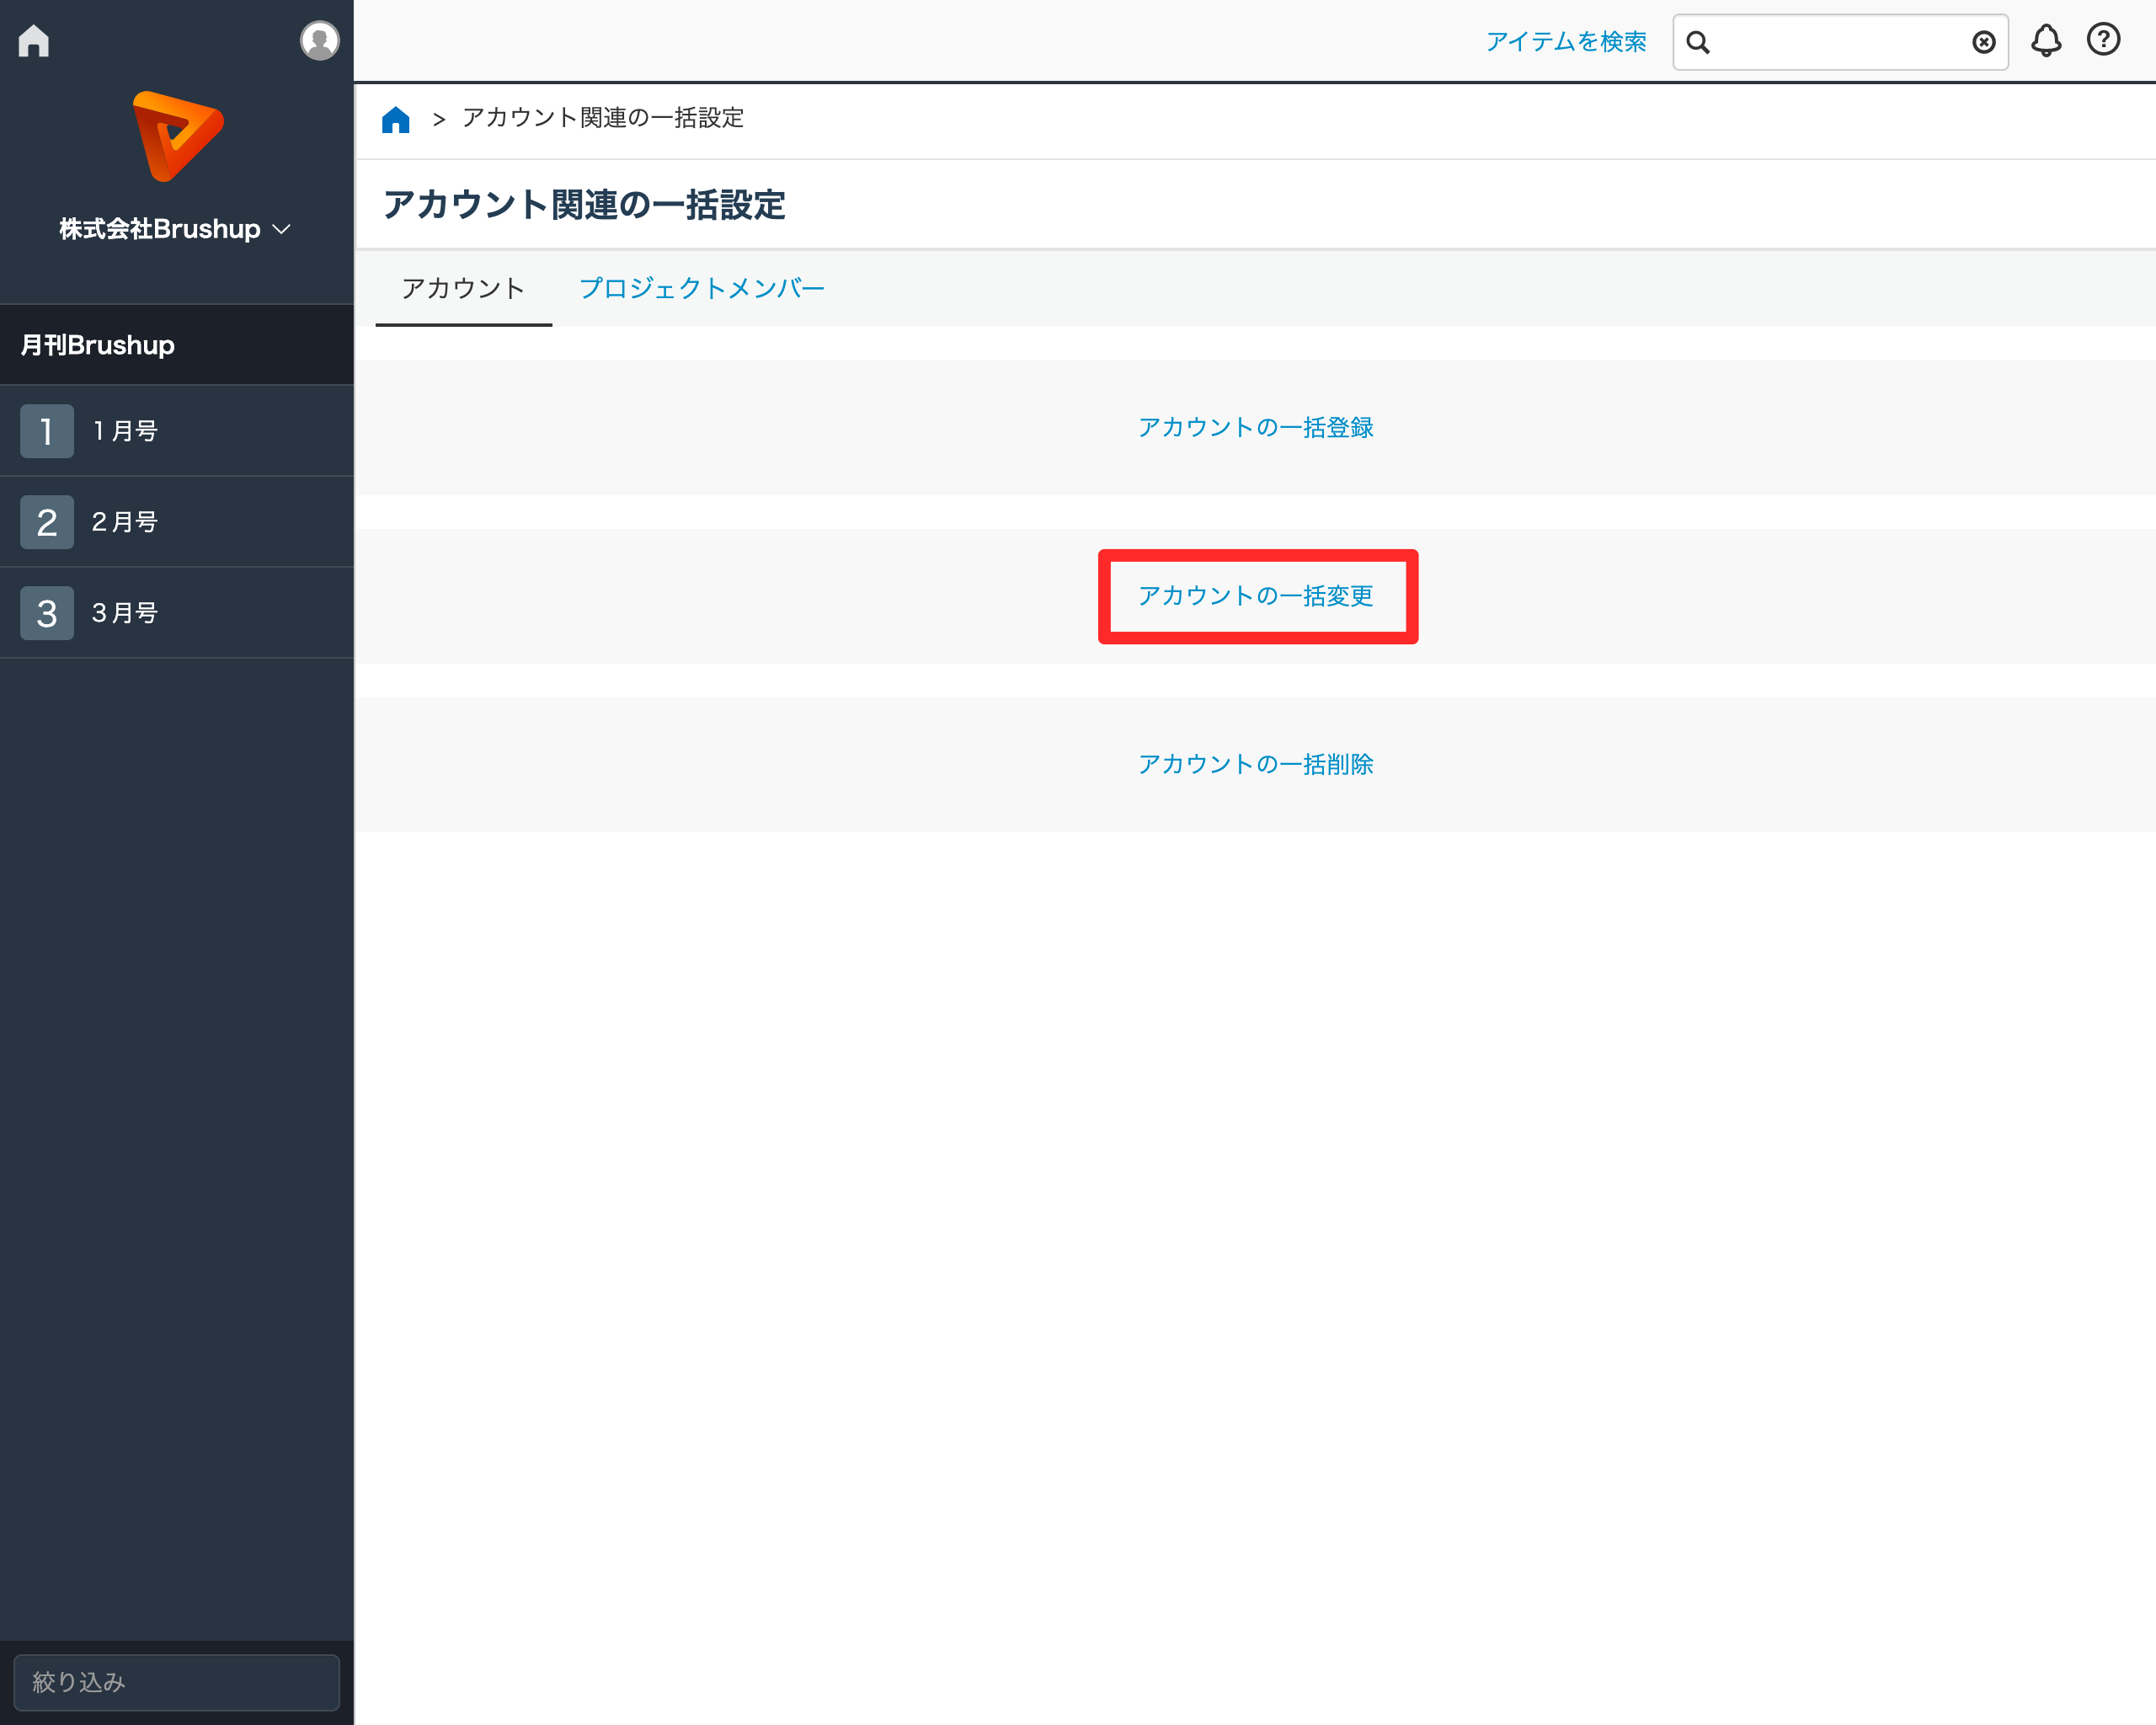
Task: Focus the top search box
Action: (x=1840, y=42)
